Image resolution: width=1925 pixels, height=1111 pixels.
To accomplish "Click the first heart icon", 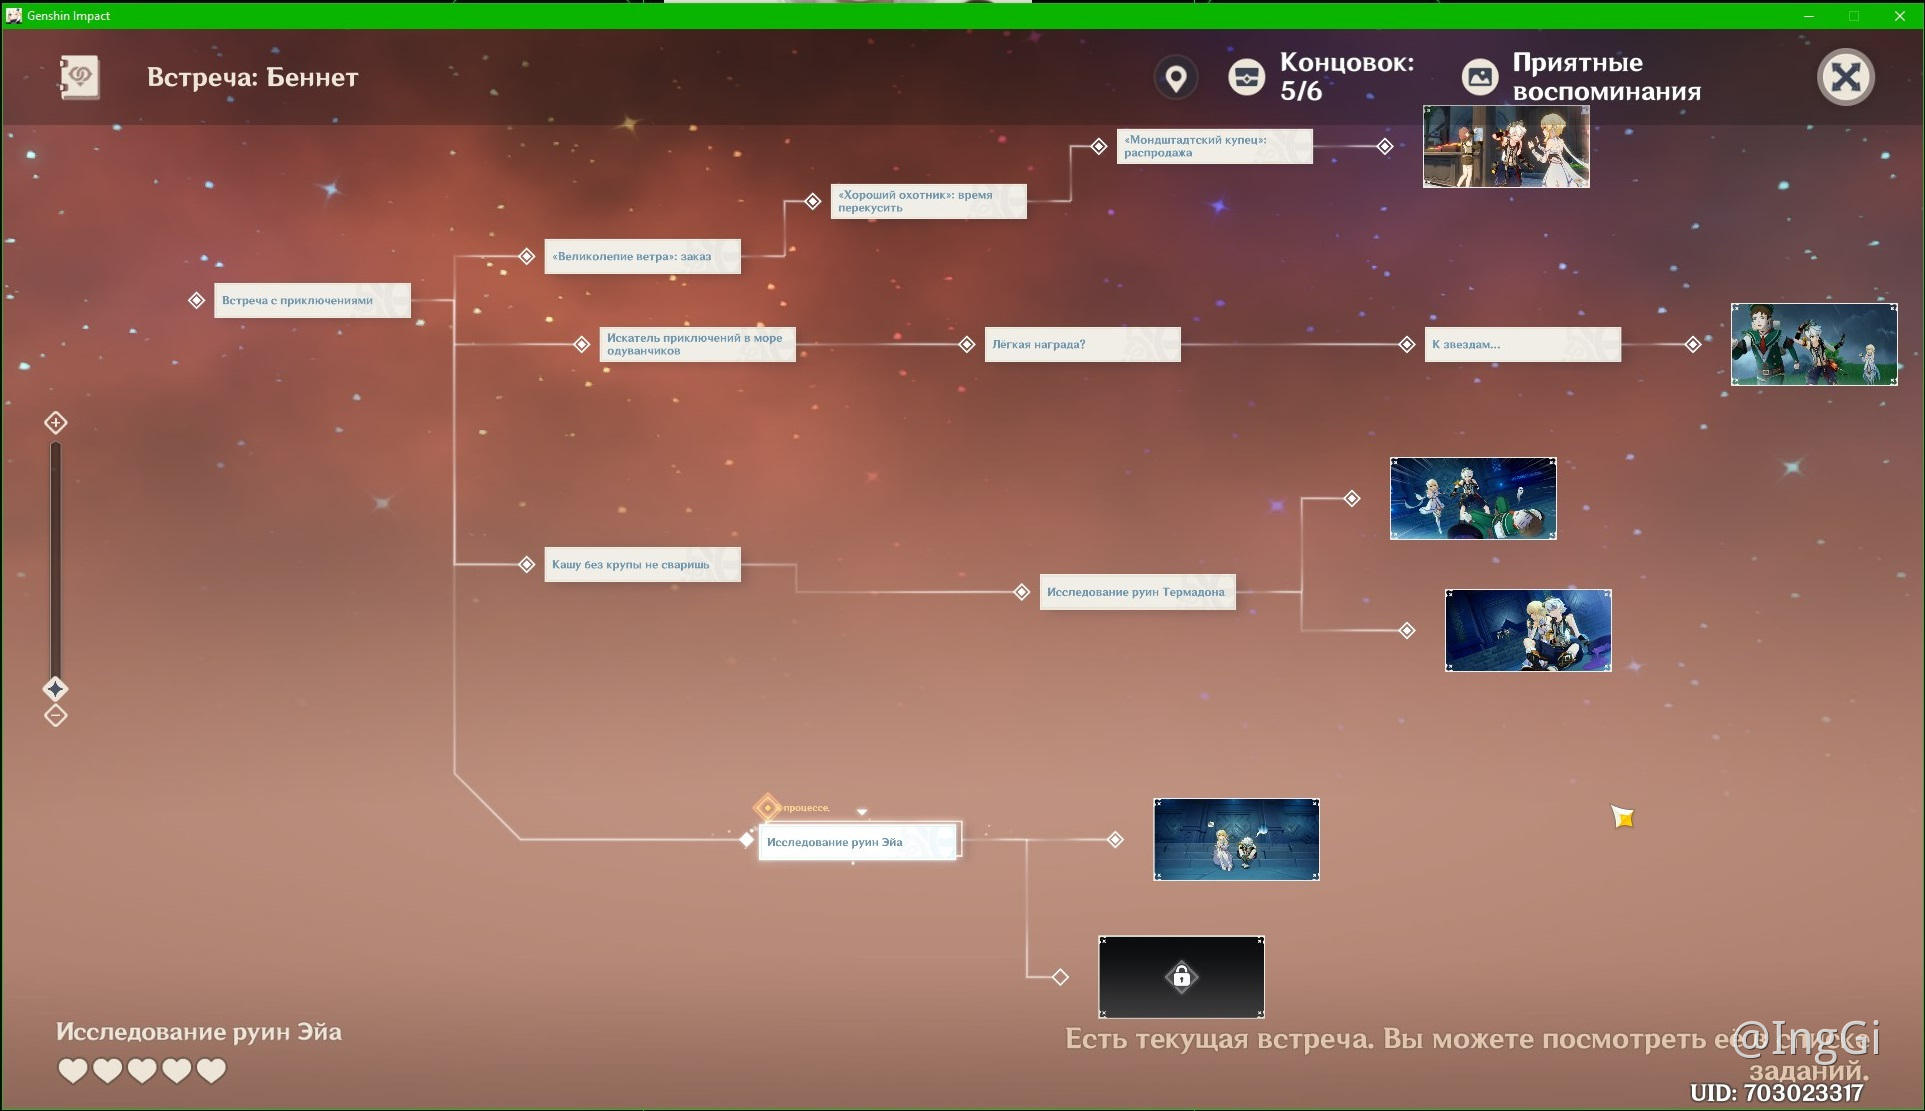I will click(73, 1071).
